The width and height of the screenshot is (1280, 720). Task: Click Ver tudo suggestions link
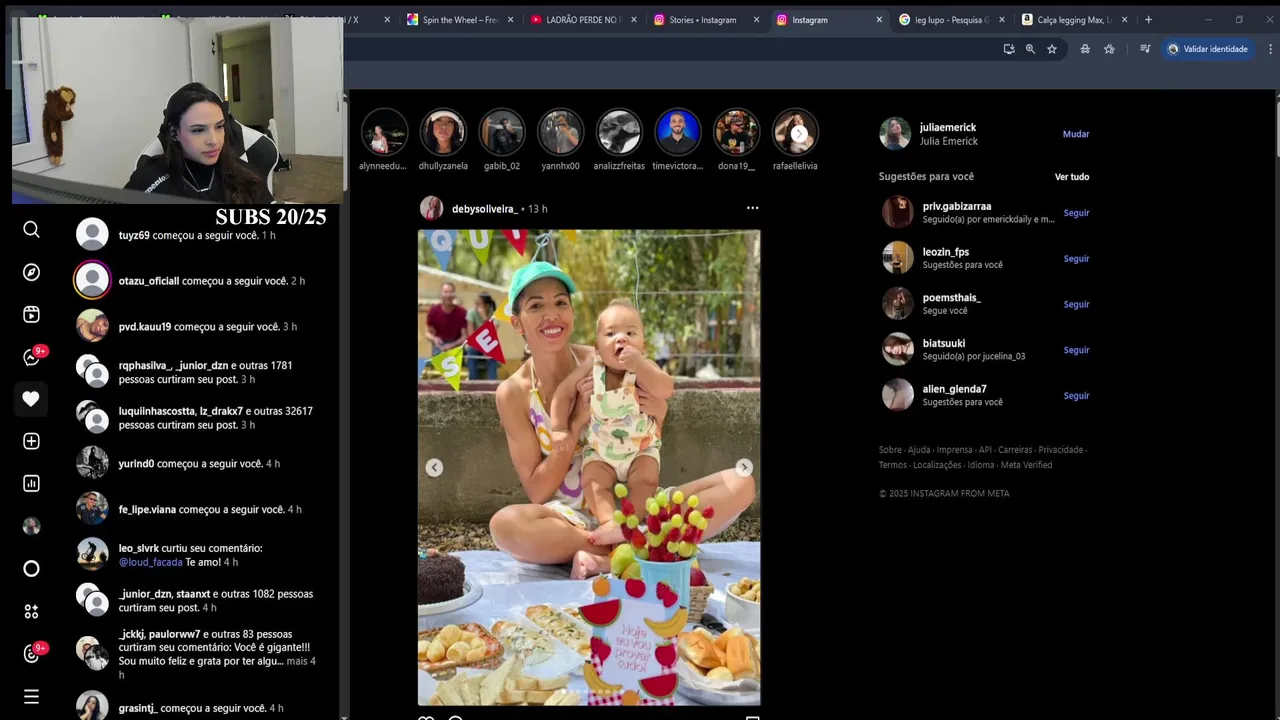1072,177
